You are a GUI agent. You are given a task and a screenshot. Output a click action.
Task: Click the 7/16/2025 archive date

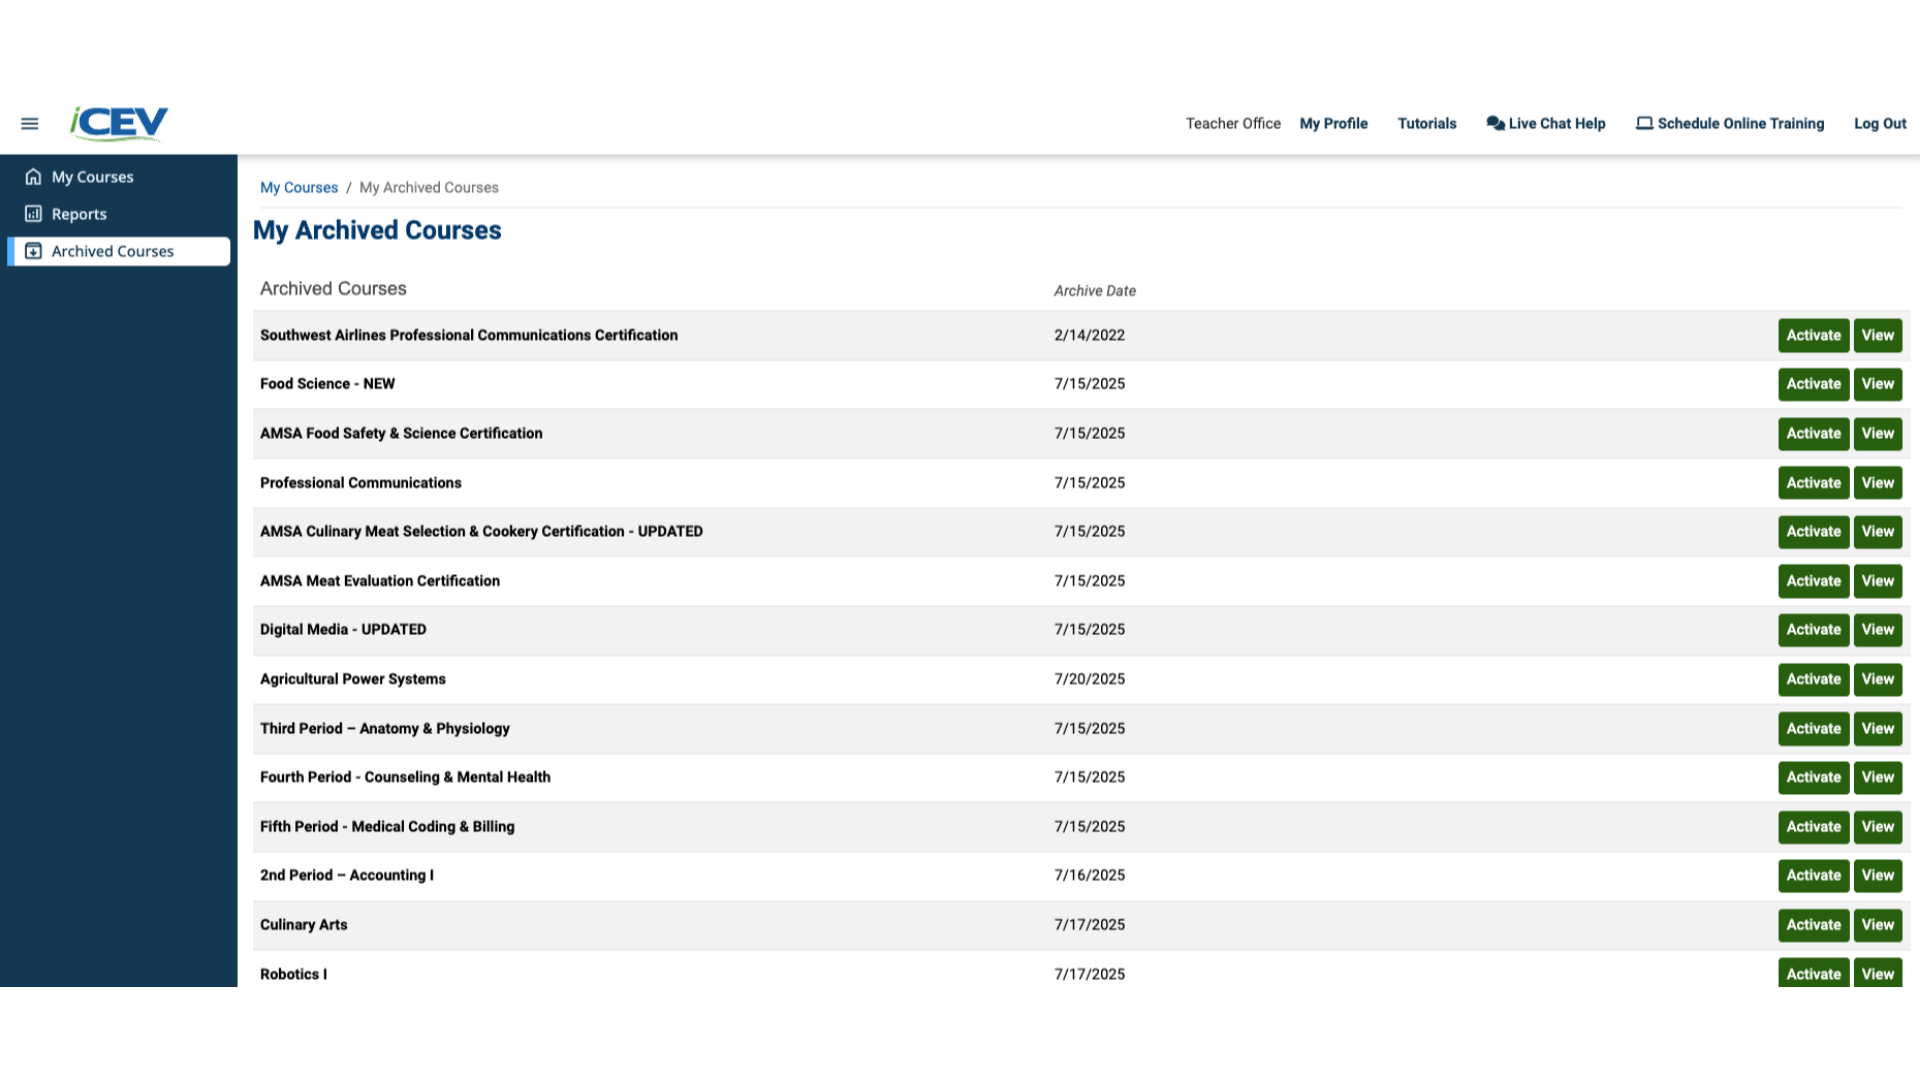(1089, 876)
